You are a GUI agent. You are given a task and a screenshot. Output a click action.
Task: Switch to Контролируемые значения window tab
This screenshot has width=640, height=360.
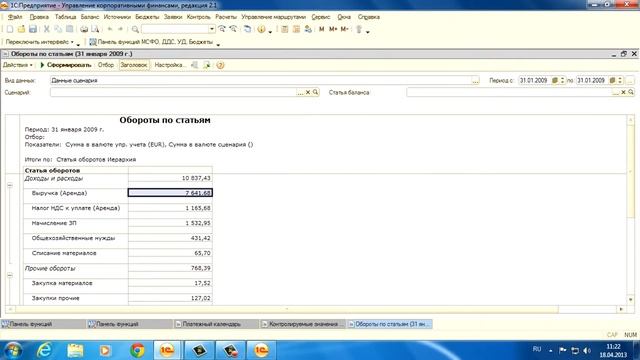(x=303, y=324)
